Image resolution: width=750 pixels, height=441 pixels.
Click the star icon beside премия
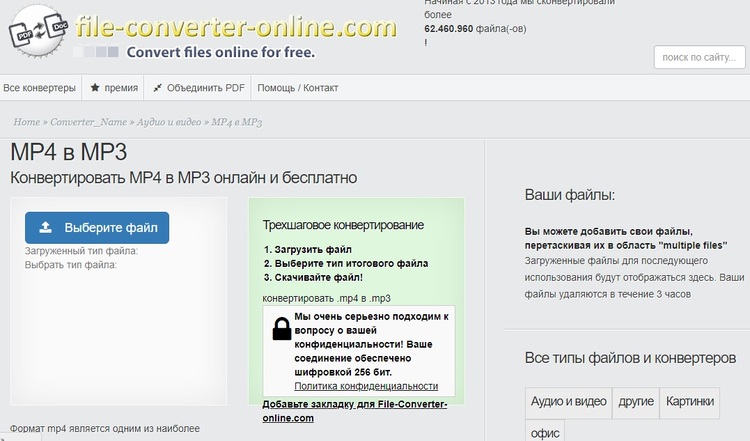[x=95, y=88]
